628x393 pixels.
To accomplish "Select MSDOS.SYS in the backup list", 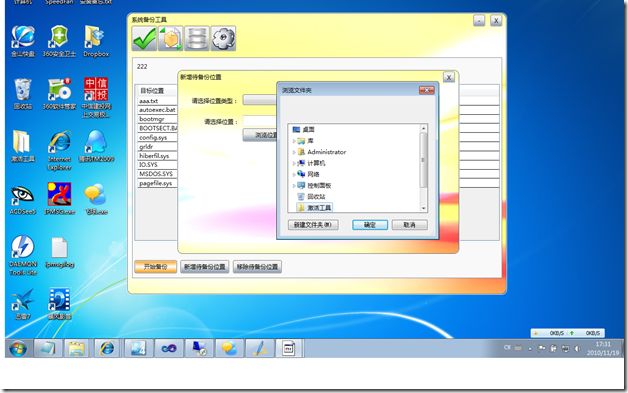I will tap(157, 174).
